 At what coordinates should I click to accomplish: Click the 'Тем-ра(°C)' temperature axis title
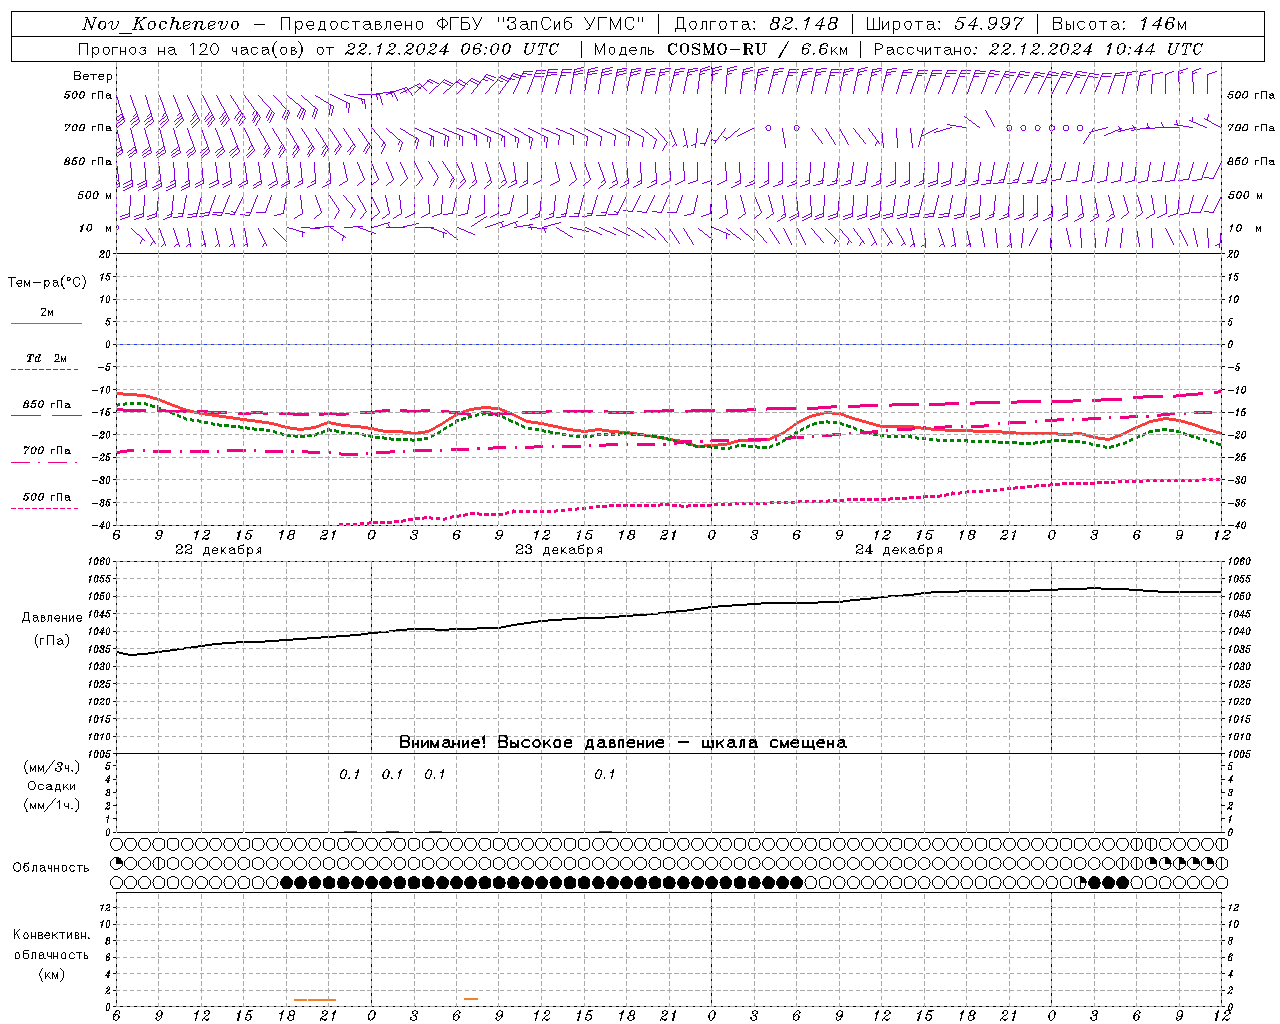coord(47,283)
